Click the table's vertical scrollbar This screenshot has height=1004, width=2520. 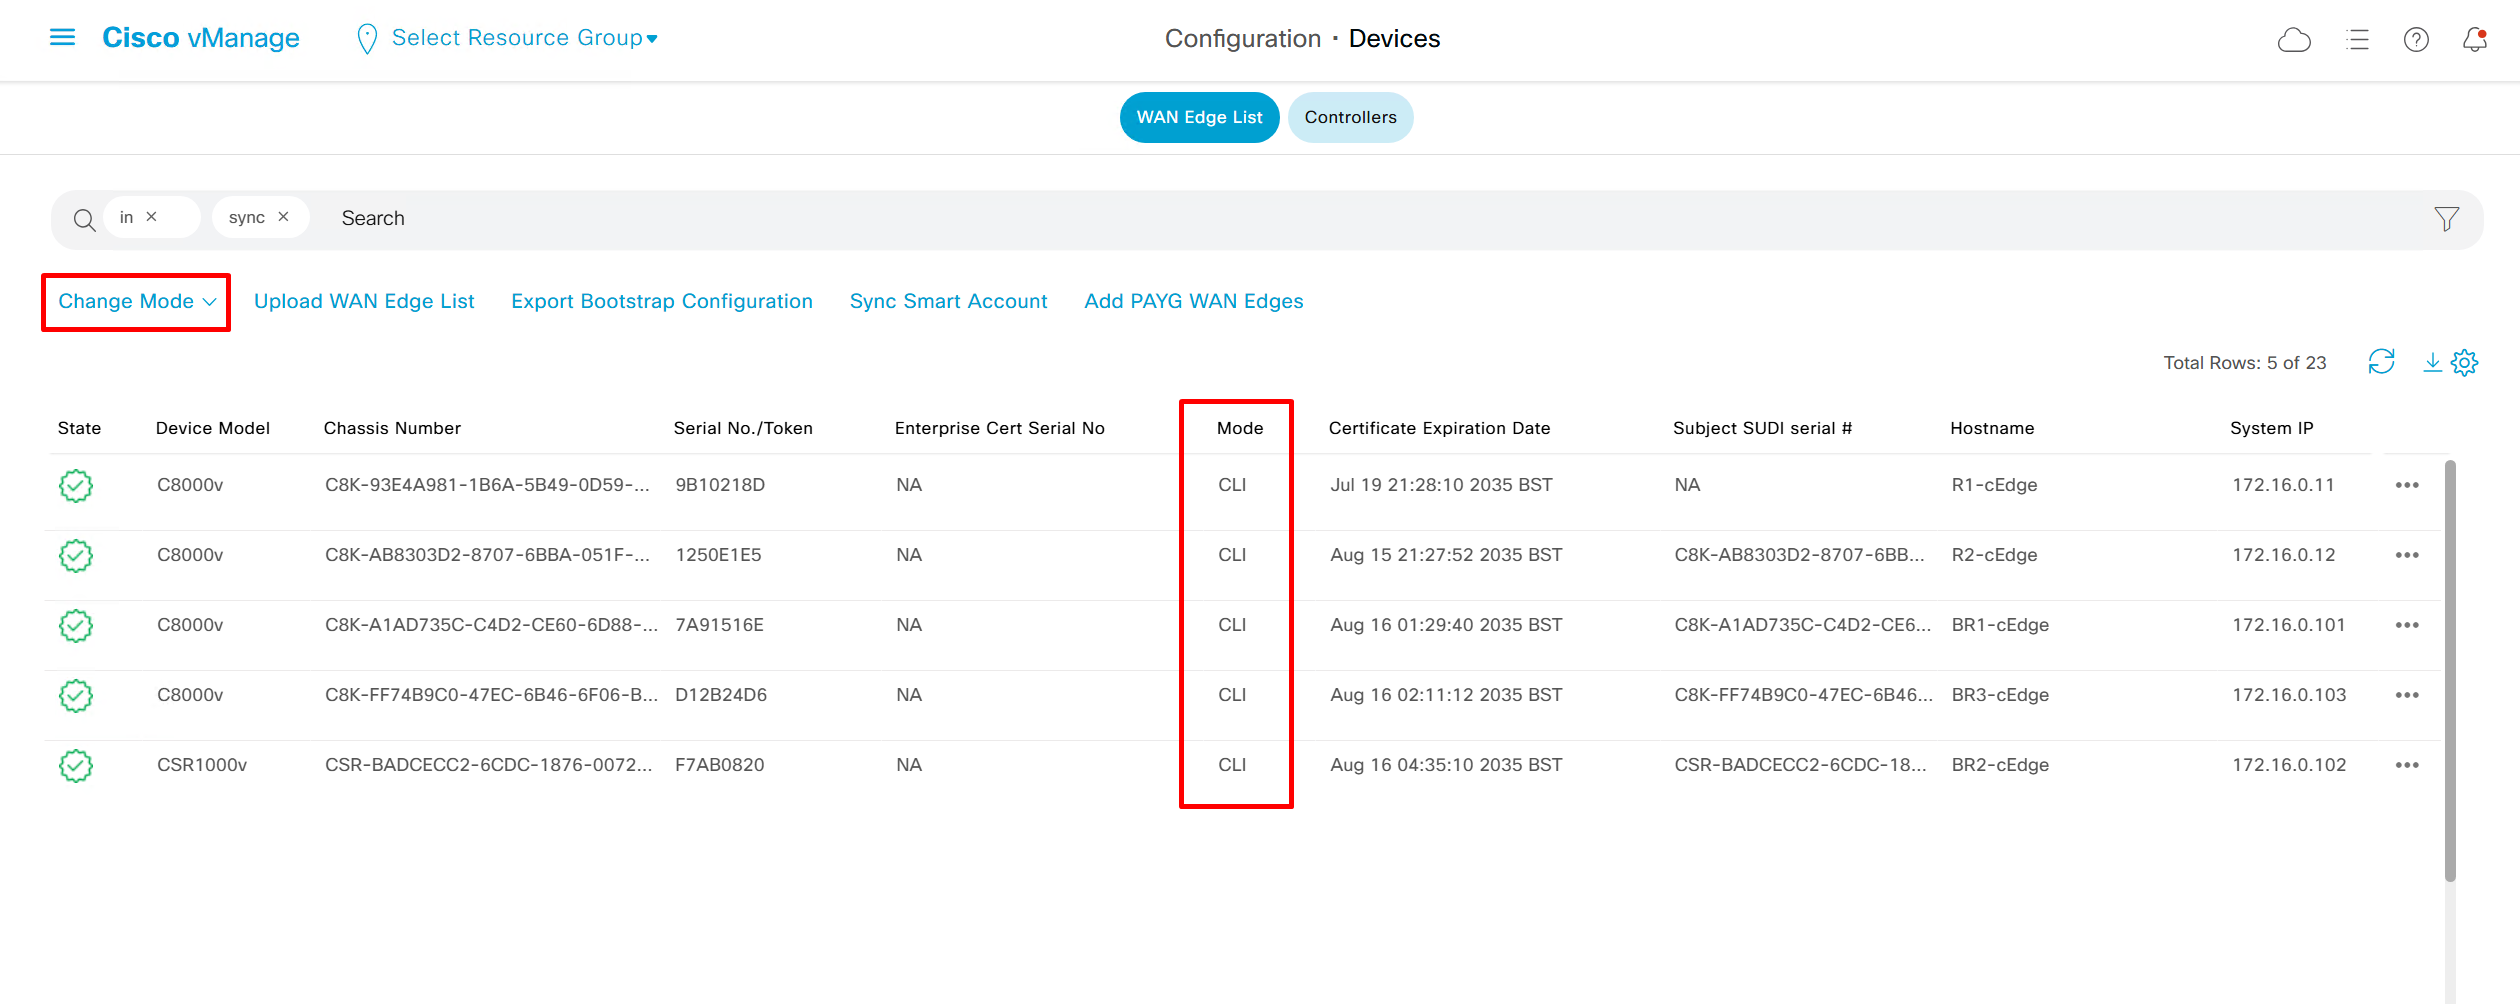click(2449, 670)
